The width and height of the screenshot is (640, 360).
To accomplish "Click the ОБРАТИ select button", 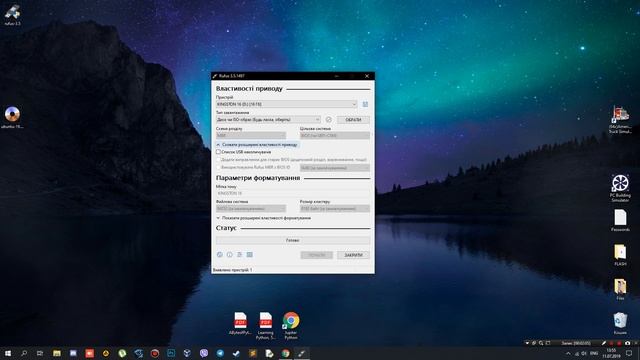I will tap(353, 120).
